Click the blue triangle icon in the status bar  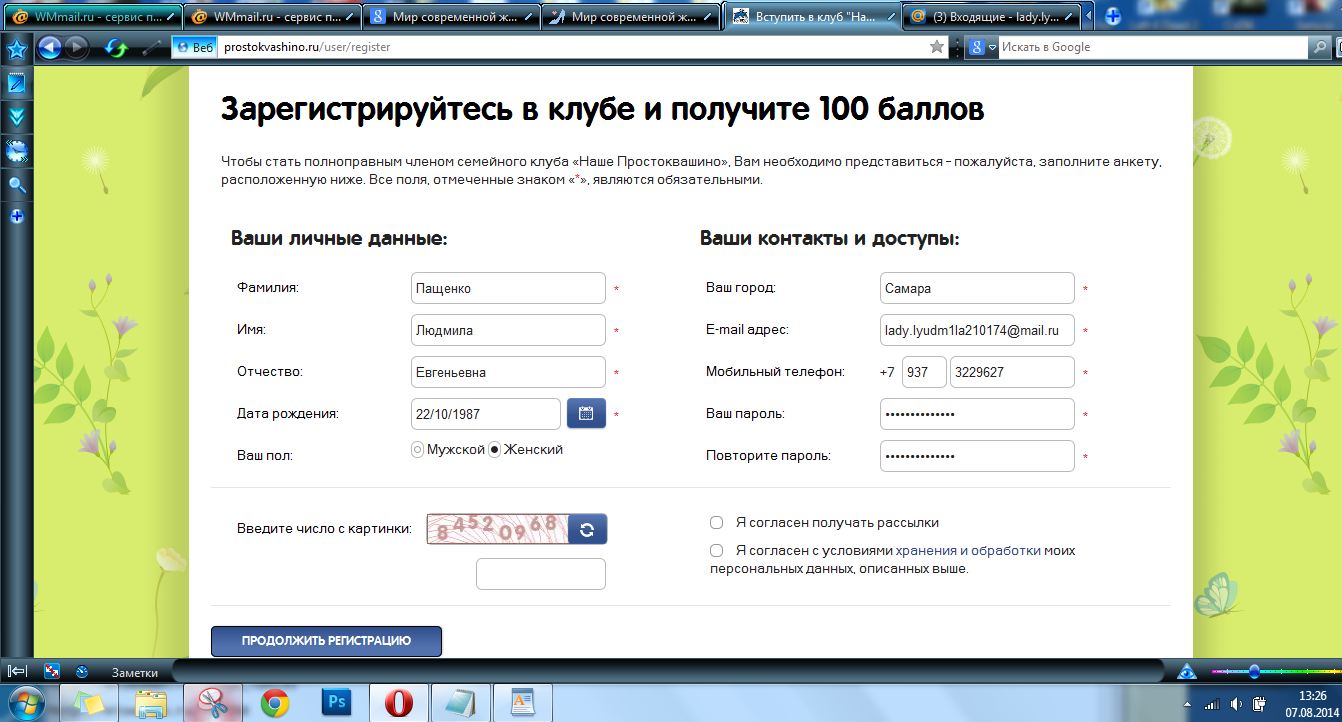click(1188, 671)
